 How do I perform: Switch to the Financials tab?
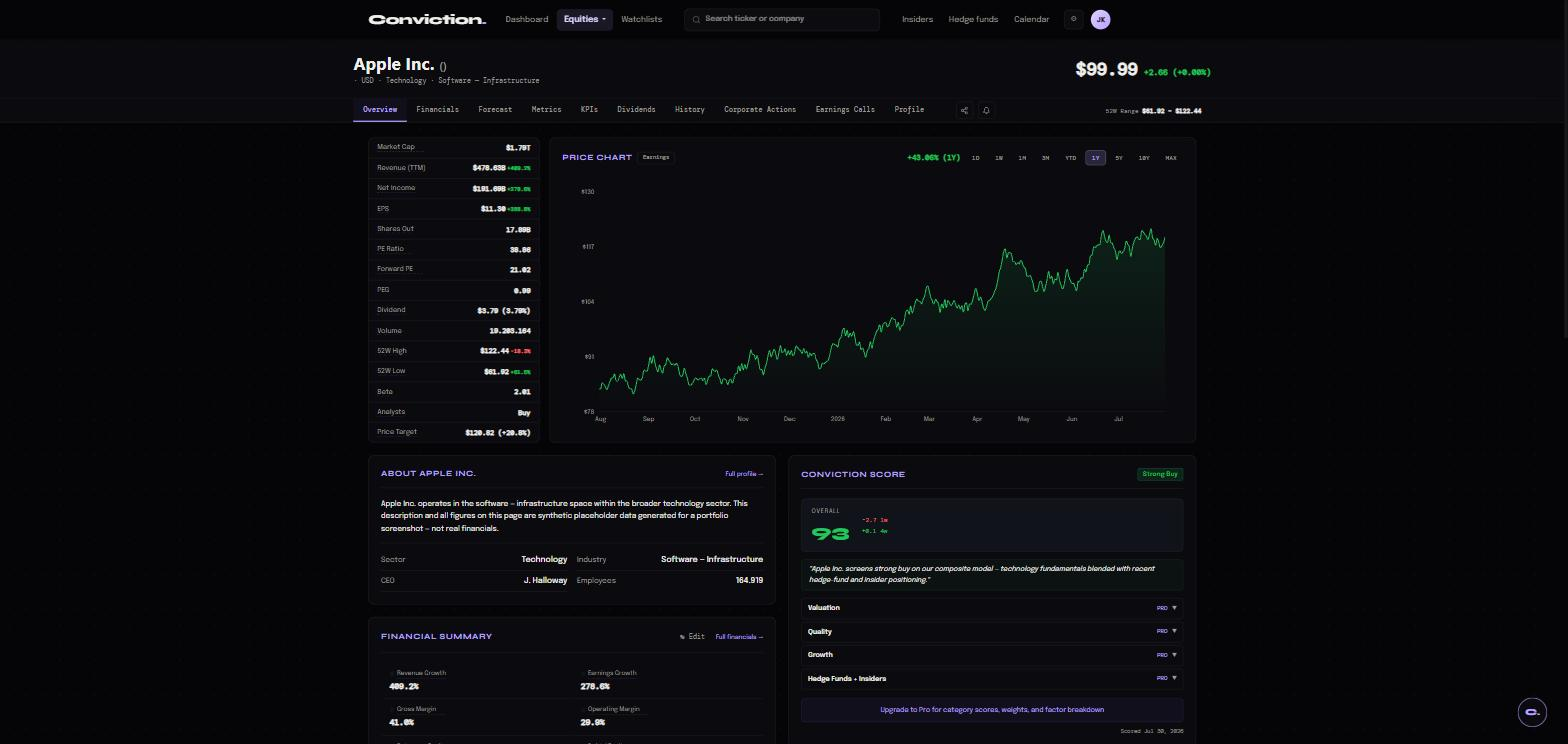(x=437, y=110)
